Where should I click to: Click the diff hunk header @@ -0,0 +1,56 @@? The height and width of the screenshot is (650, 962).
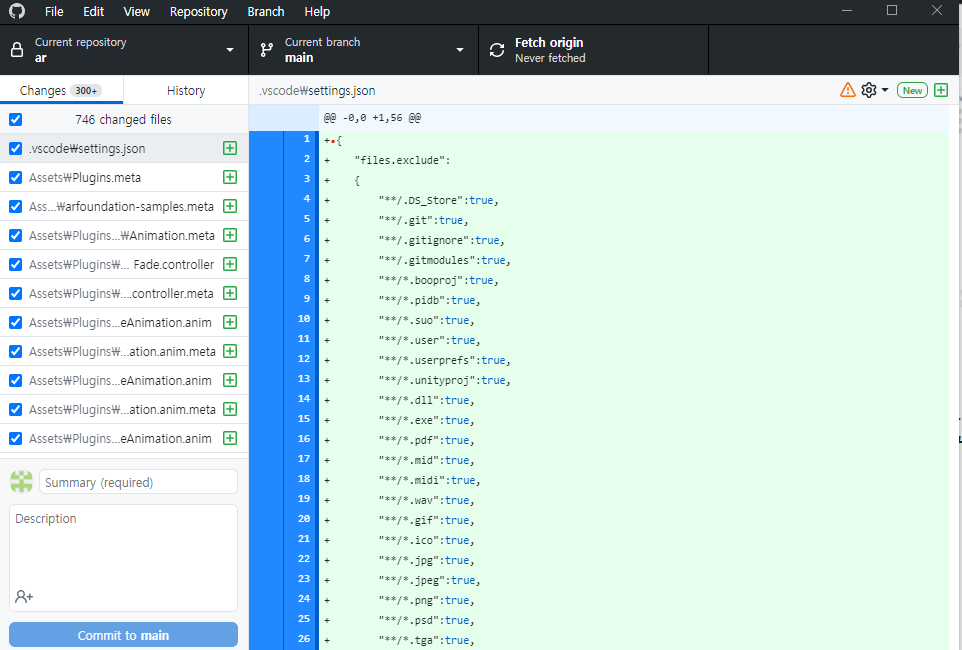click(x=372, y=117)
